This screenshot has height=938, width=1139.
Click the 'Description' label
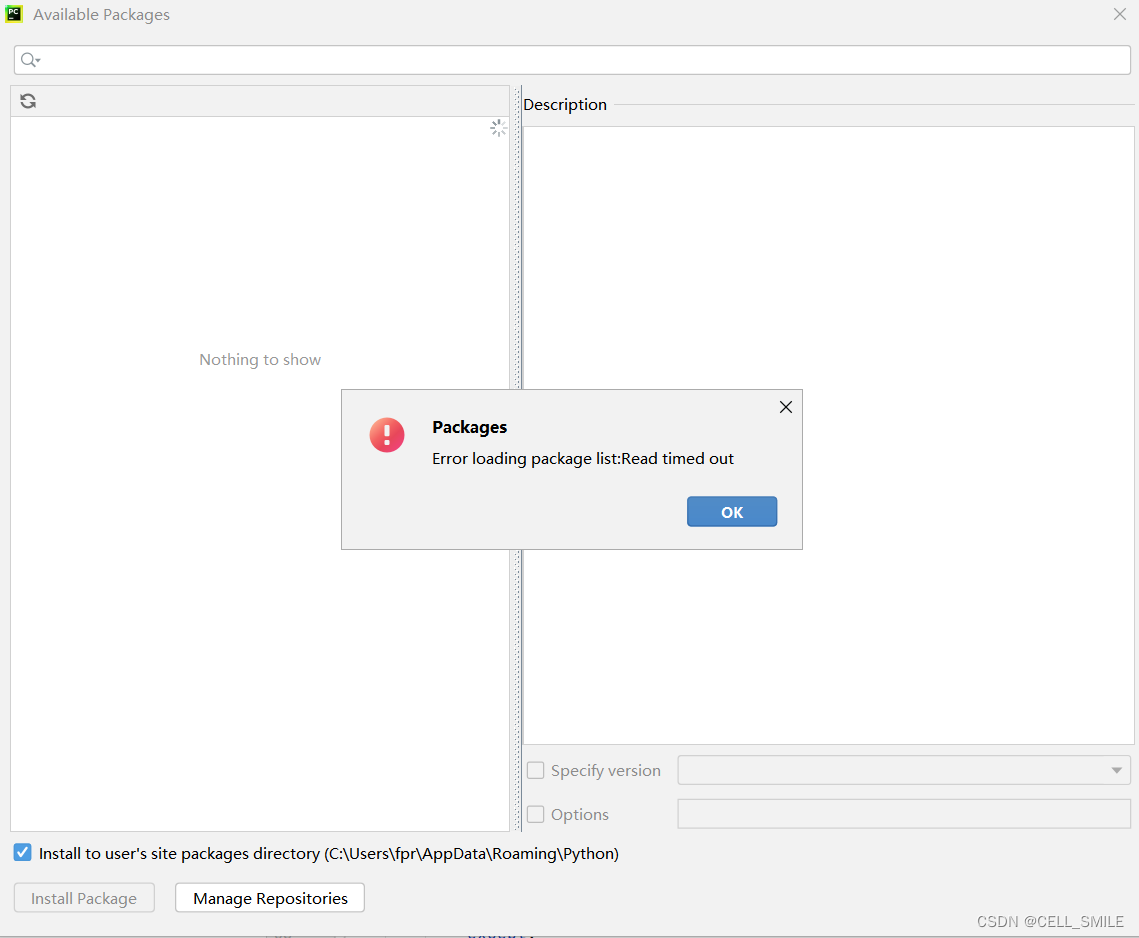[x=564, y=105]
